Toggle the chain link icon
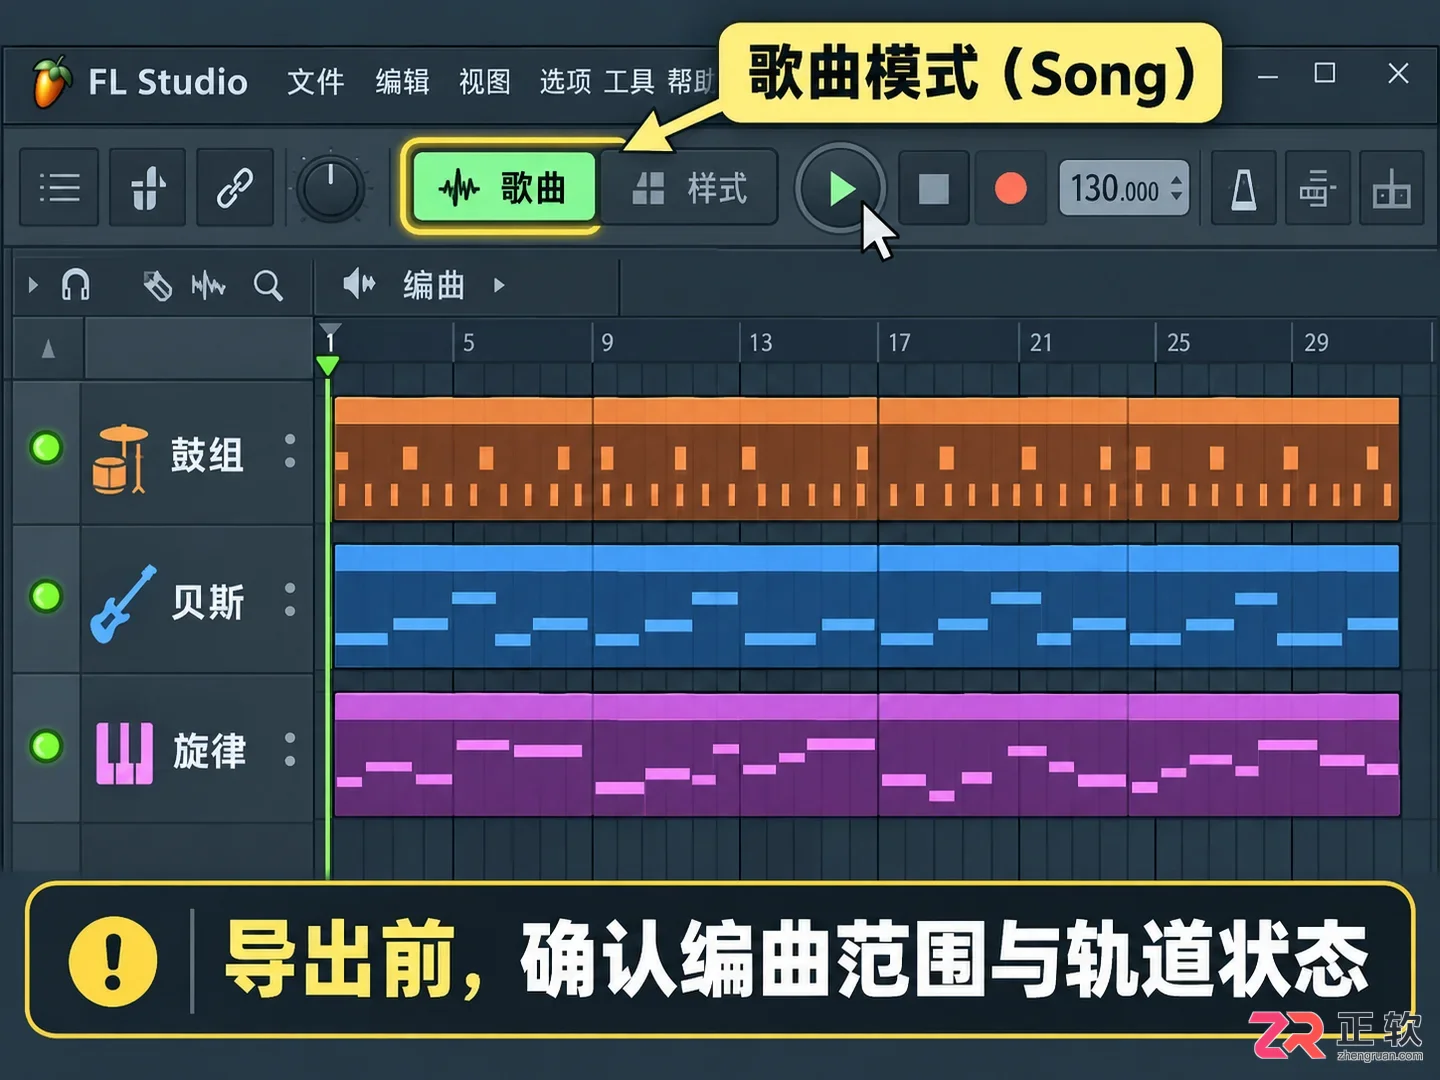Image resolution: width=1440 pixels, height=1080 pixels. coord(235,188)
